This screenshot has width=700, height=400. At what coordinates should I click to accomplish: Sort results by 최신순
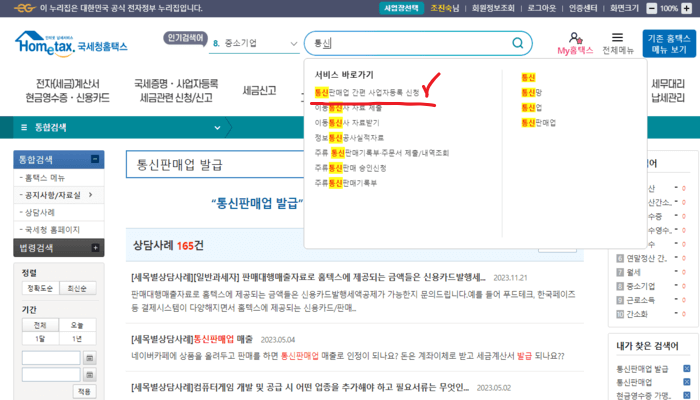[77, 288]
